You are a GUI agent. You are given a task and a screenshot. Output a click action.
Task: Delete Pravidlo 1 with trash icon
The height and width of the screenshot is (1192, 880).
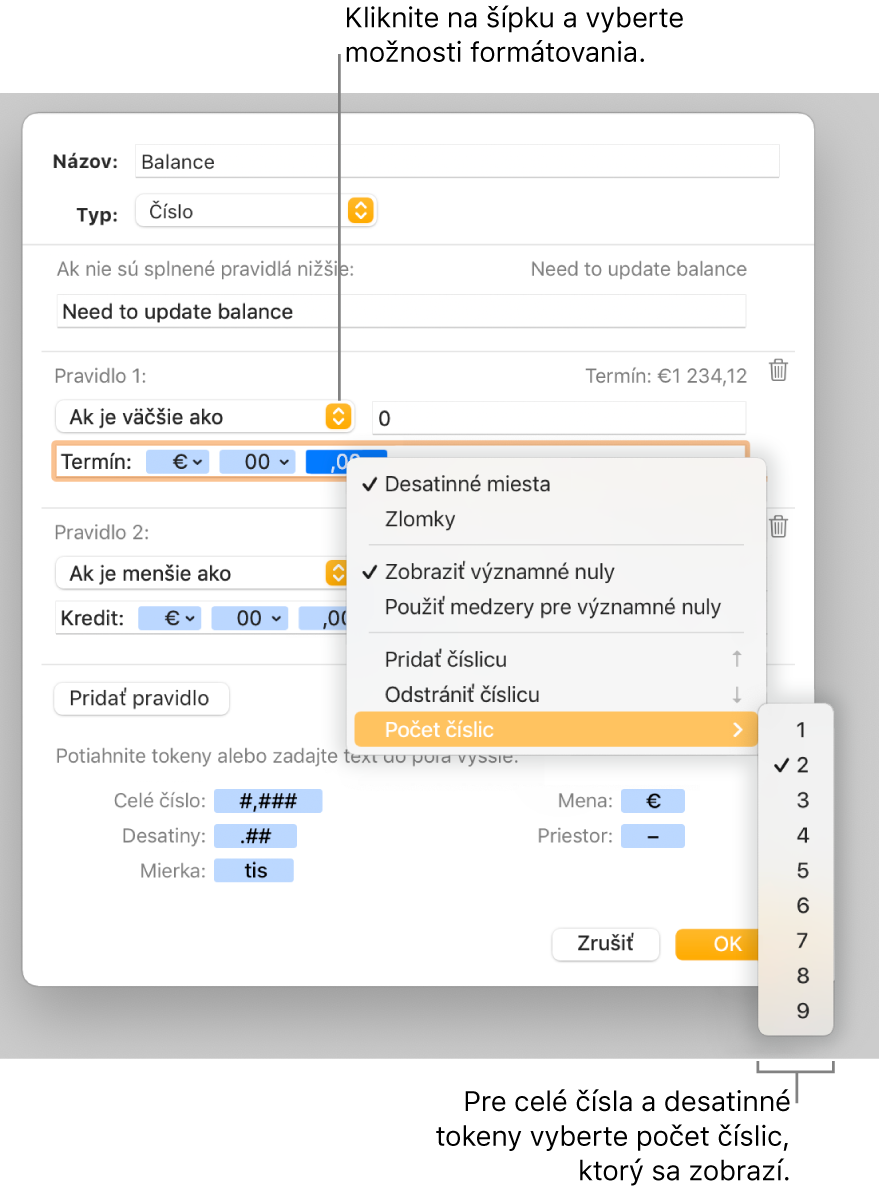pos(778,370)
